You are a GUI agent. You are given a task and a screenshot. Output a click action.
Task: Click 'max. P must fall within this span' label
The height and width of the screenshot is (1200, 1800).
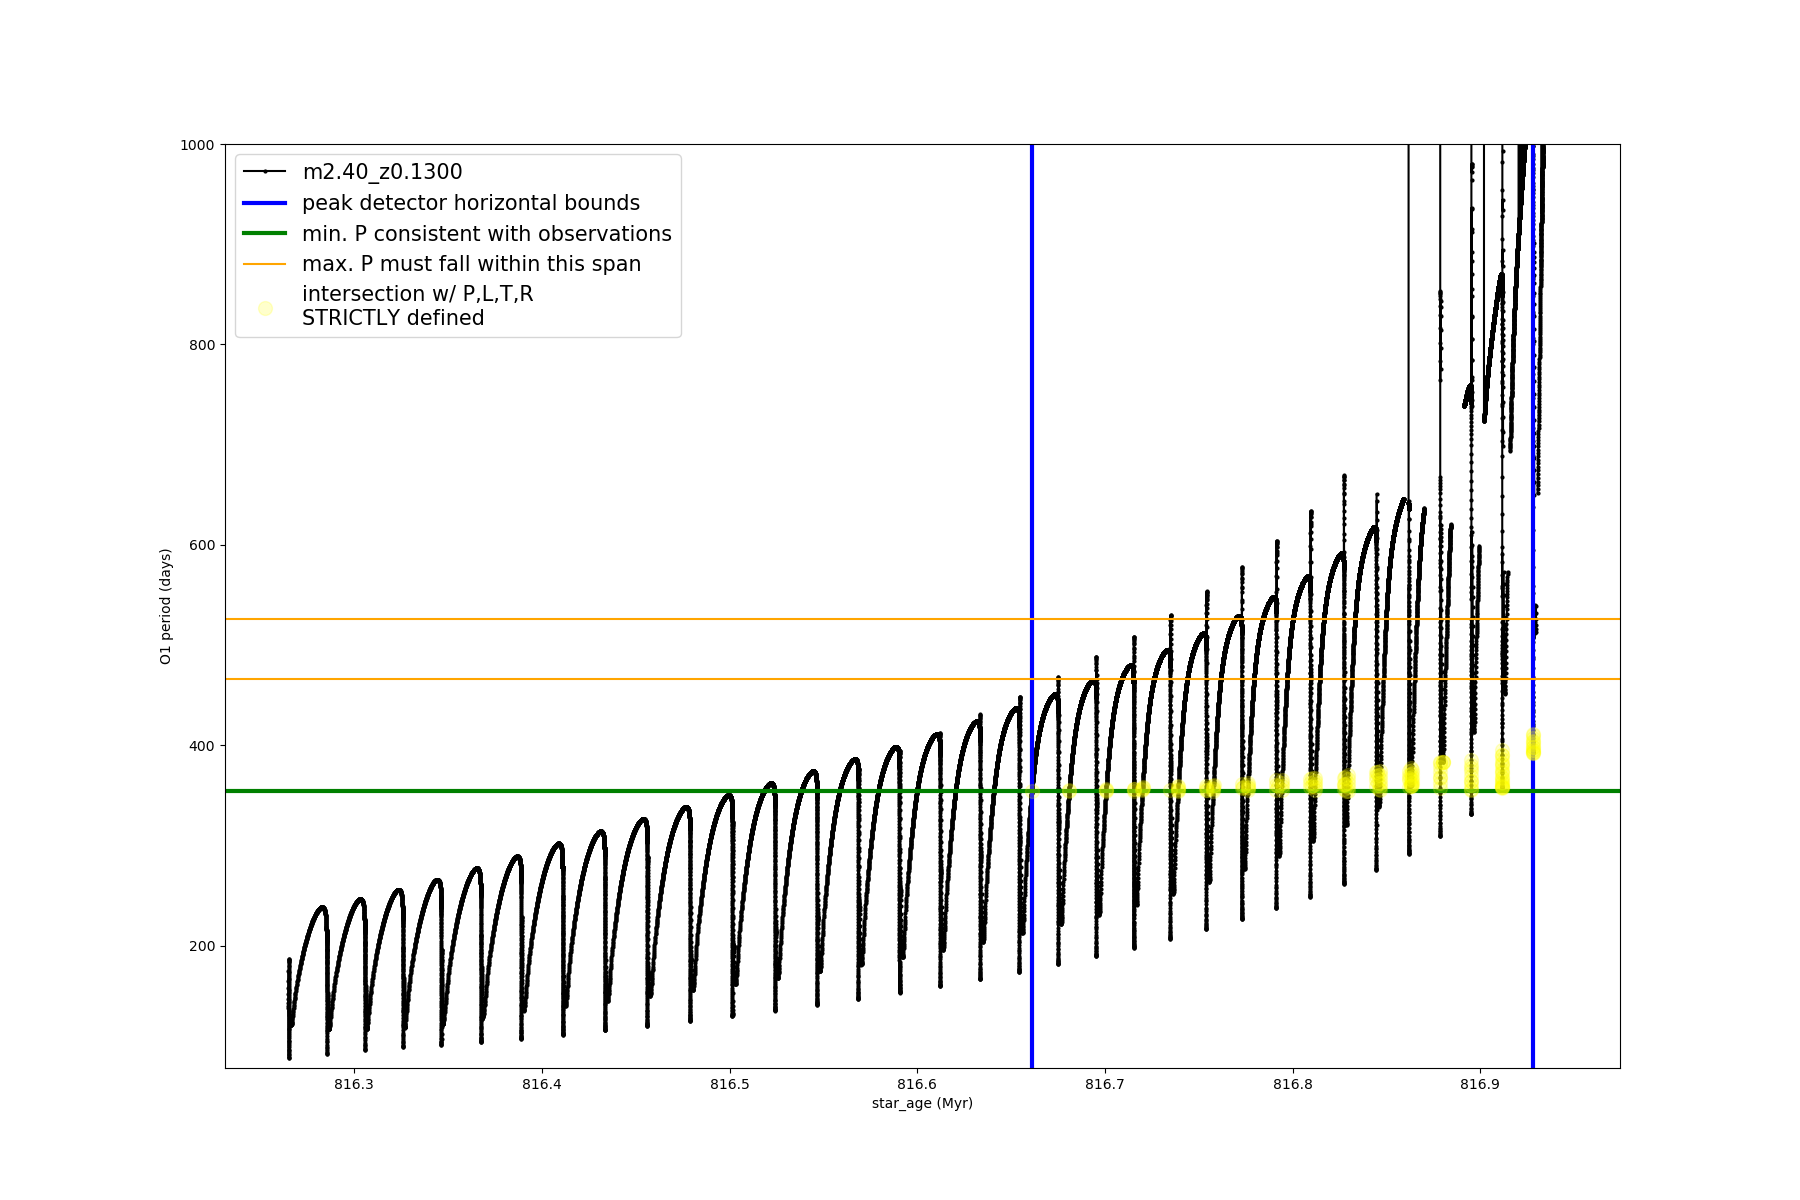(471, 264)
